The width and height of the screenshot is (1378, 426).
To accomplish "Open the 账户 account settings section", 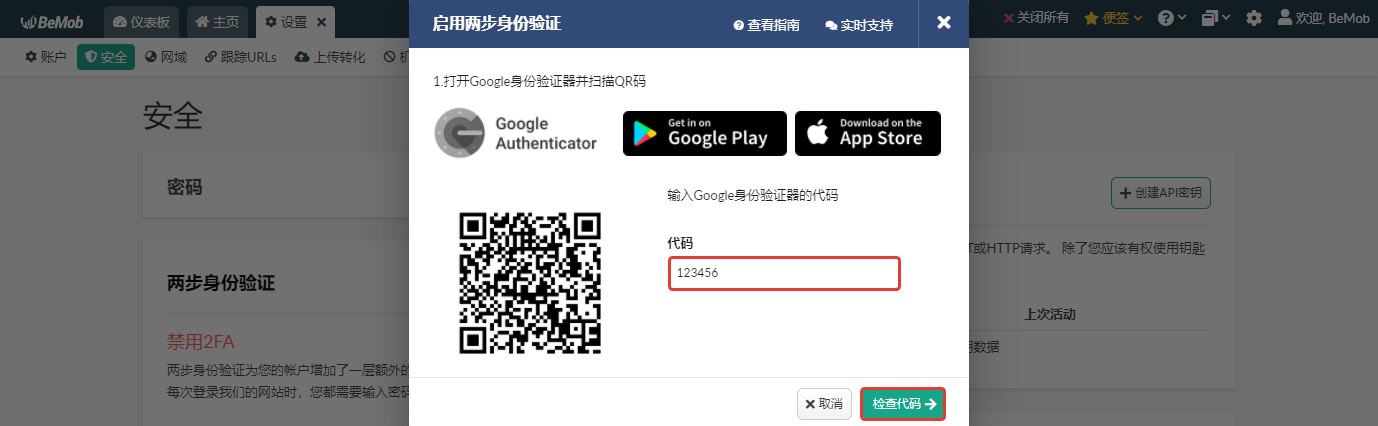I will pos(46,57).
